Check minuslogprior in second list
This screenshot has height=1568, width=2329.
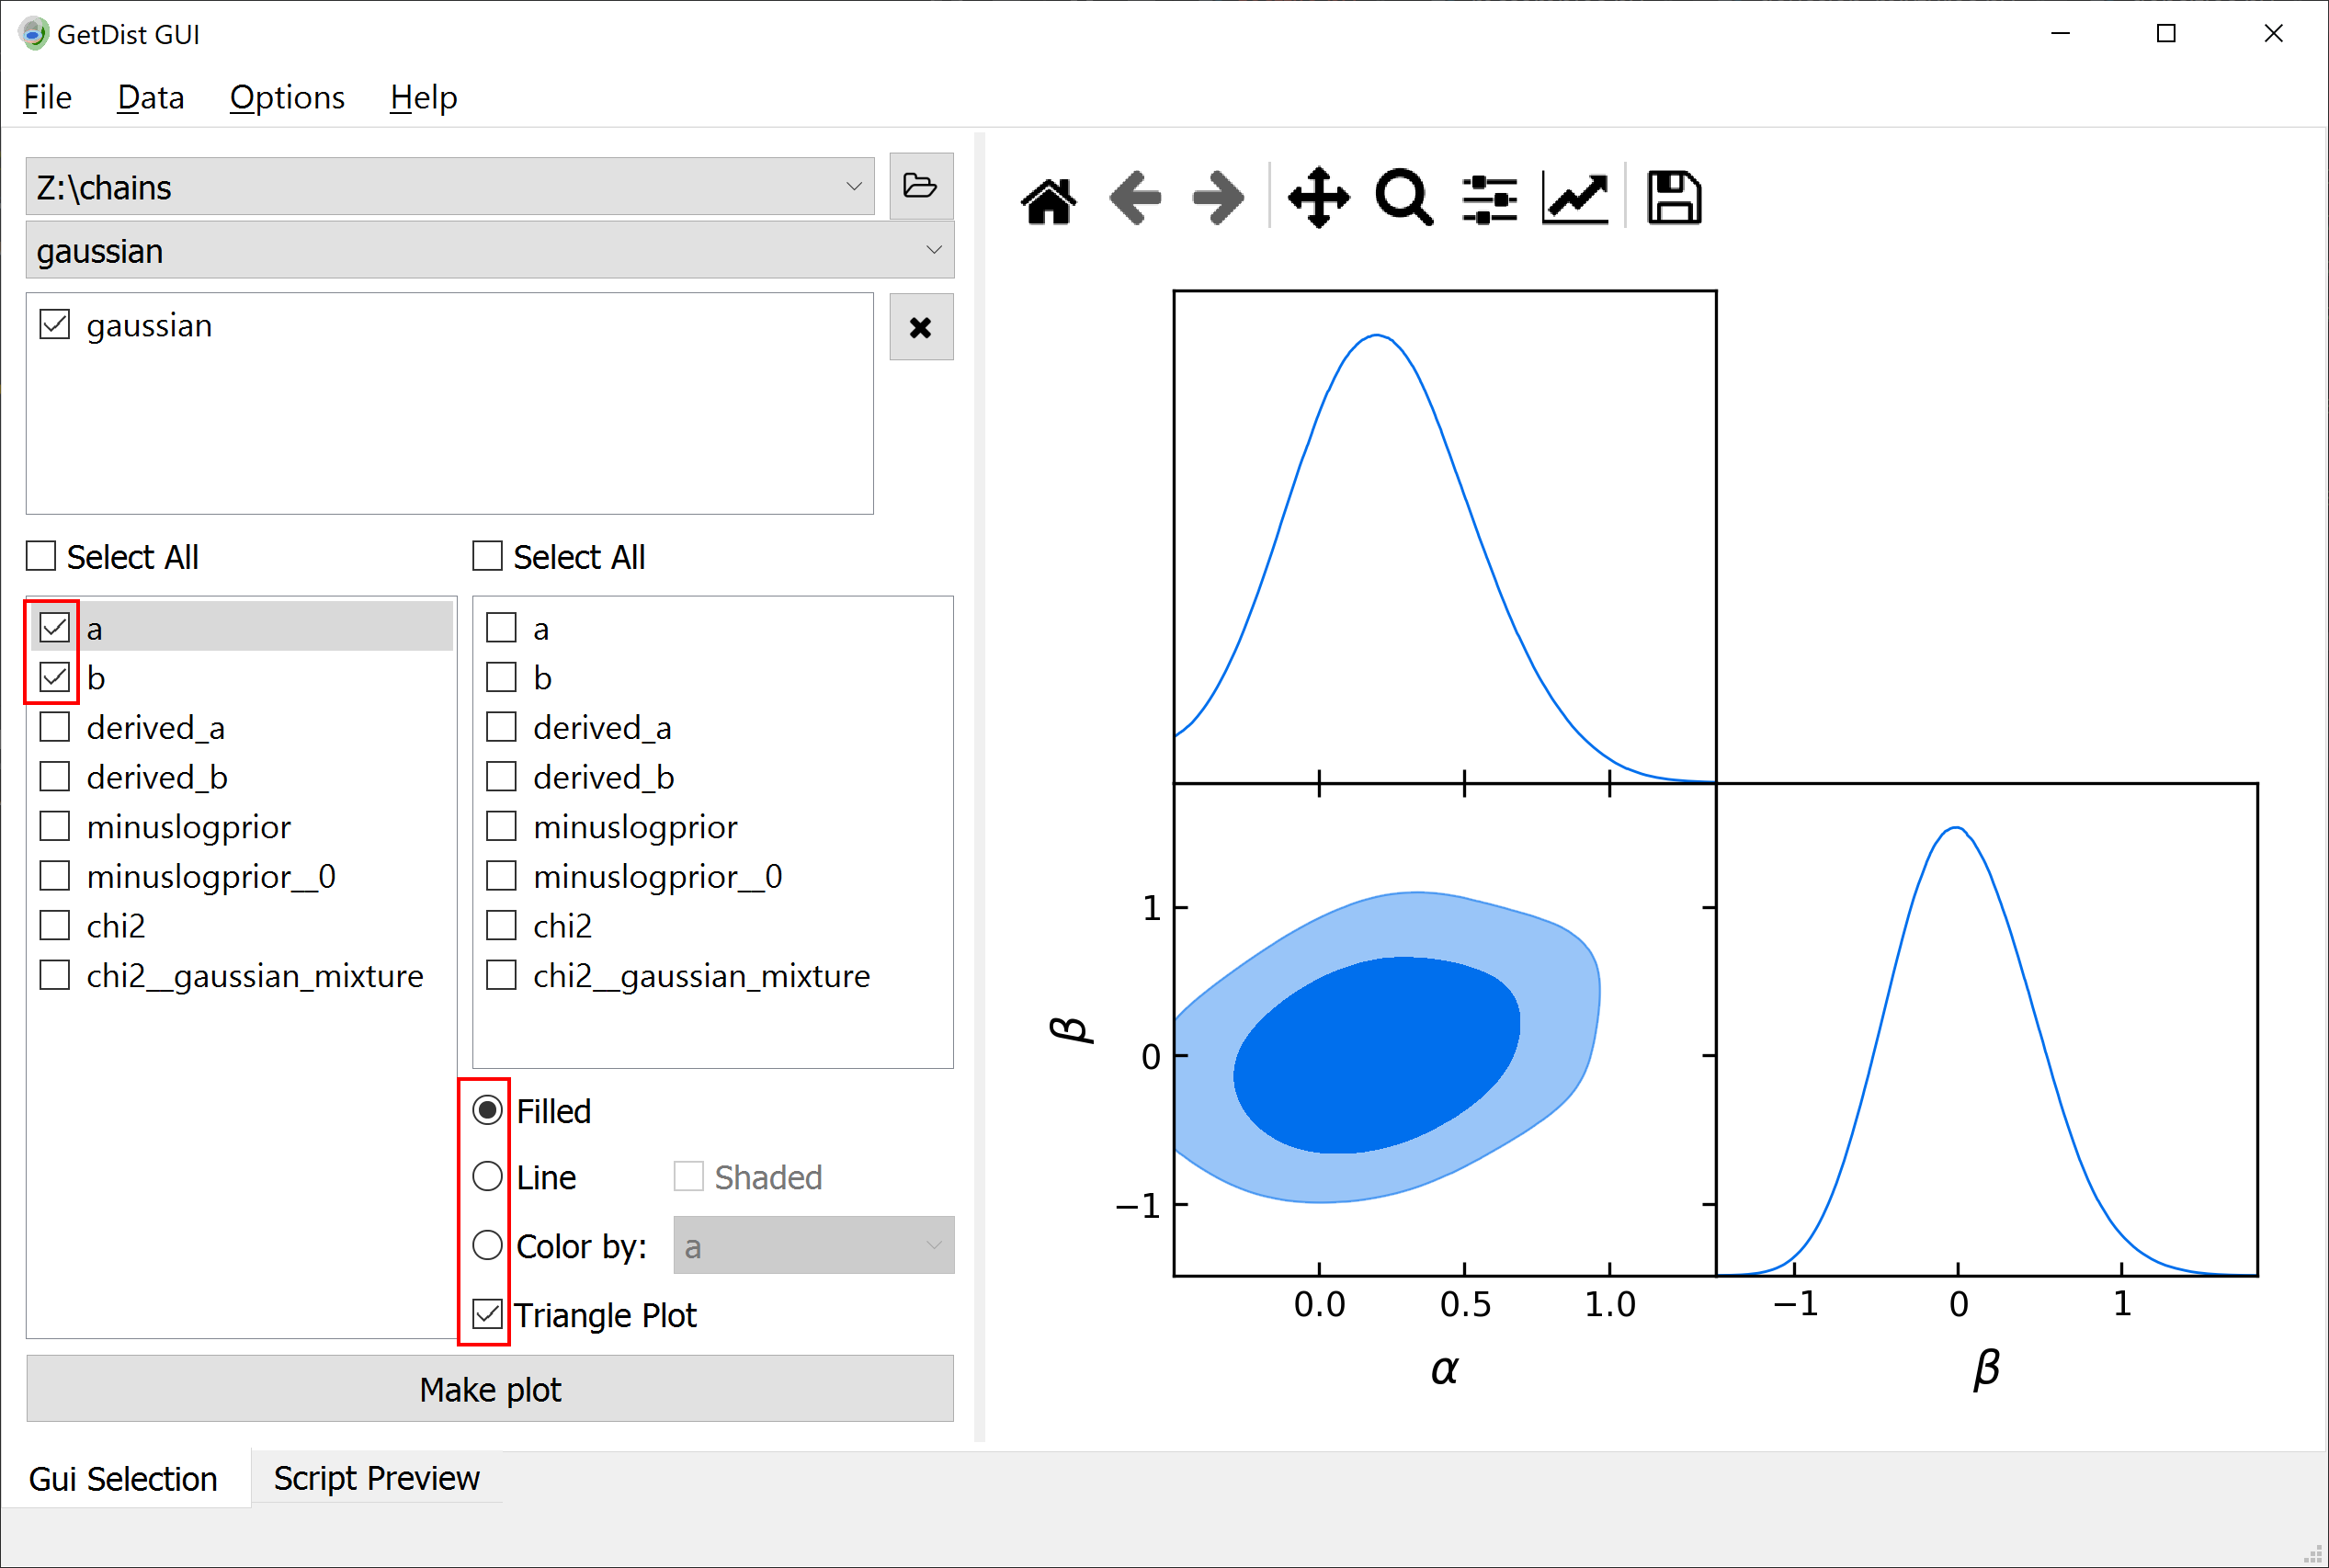(501, 826)
